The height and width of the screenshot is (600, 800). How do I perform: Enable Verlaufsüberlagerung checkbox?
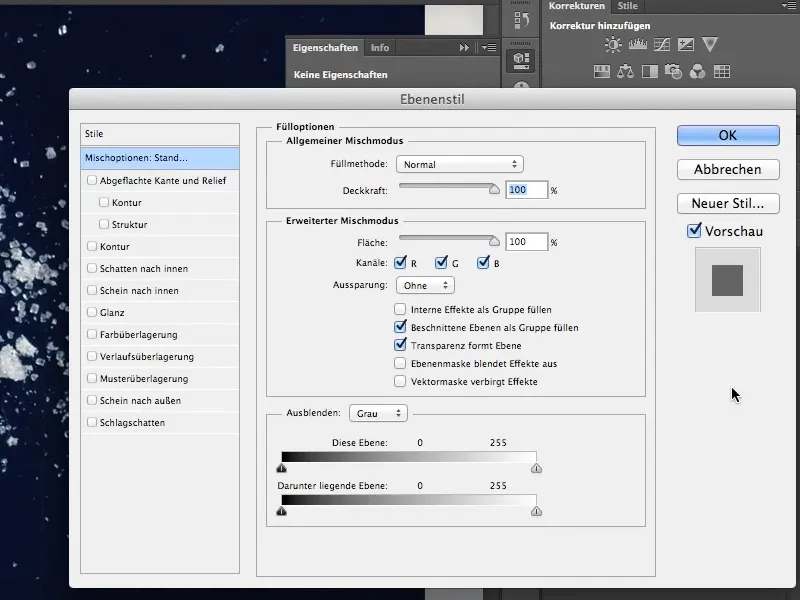(x=92, y=356)
